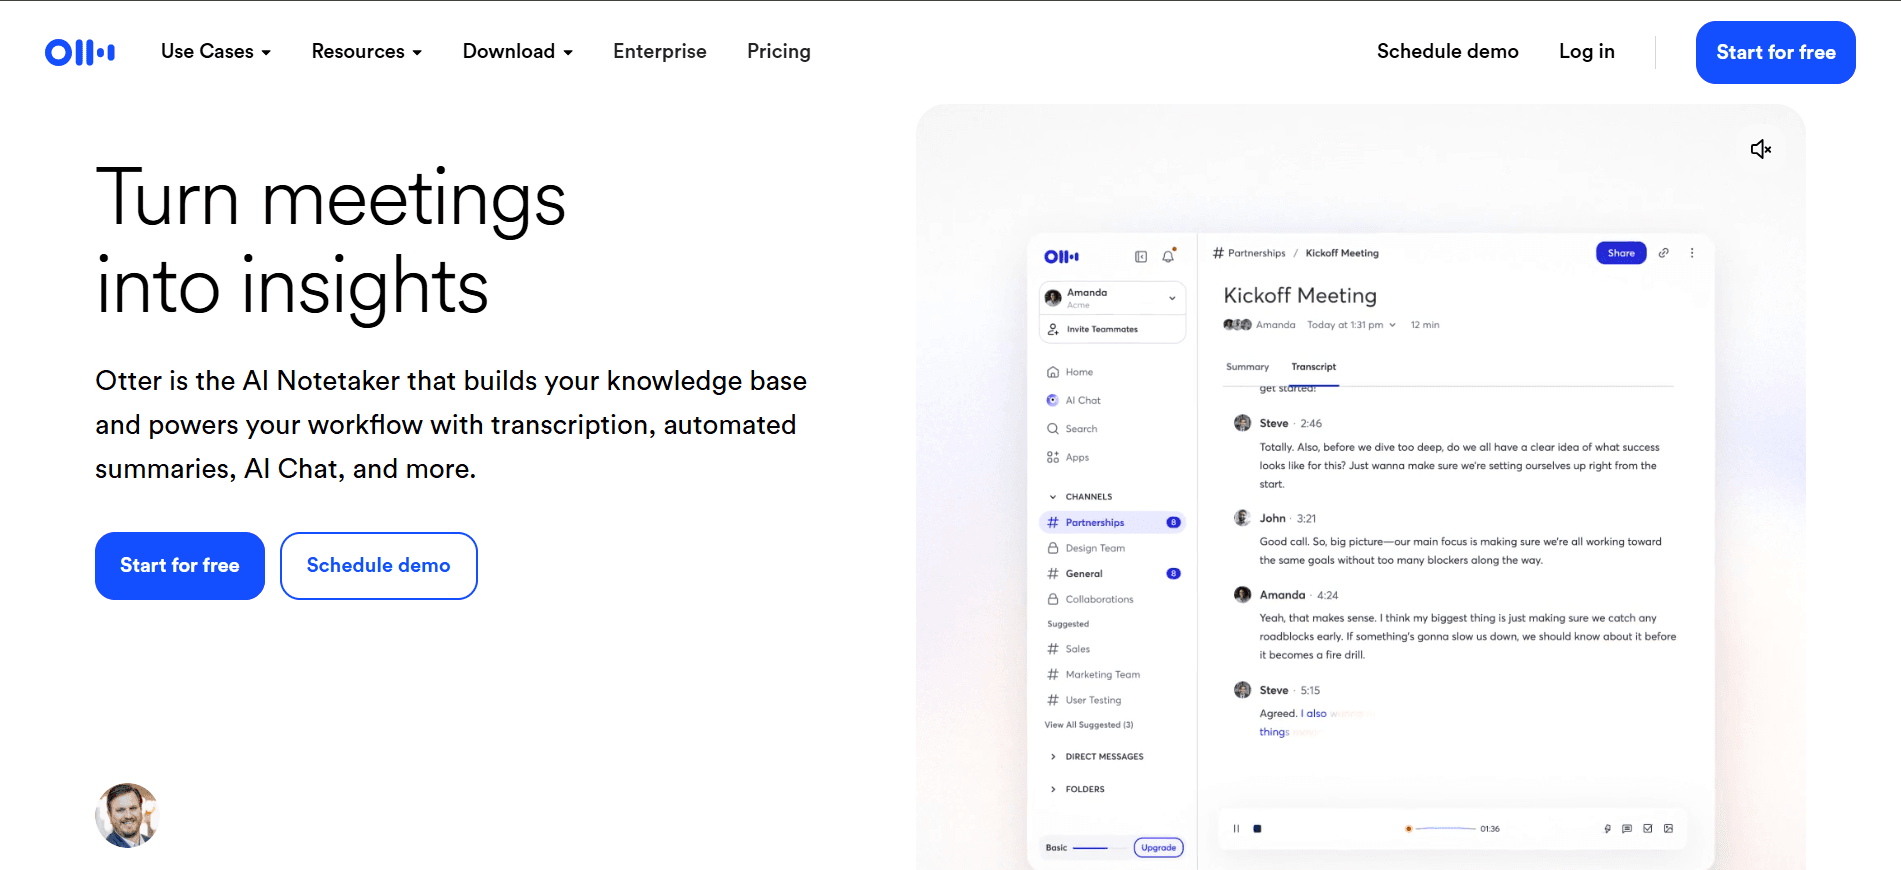The height and width of the screenshot is (870, 1901).
Task: Click the outlined Schedule demo hero button
Action: [379, 566]
